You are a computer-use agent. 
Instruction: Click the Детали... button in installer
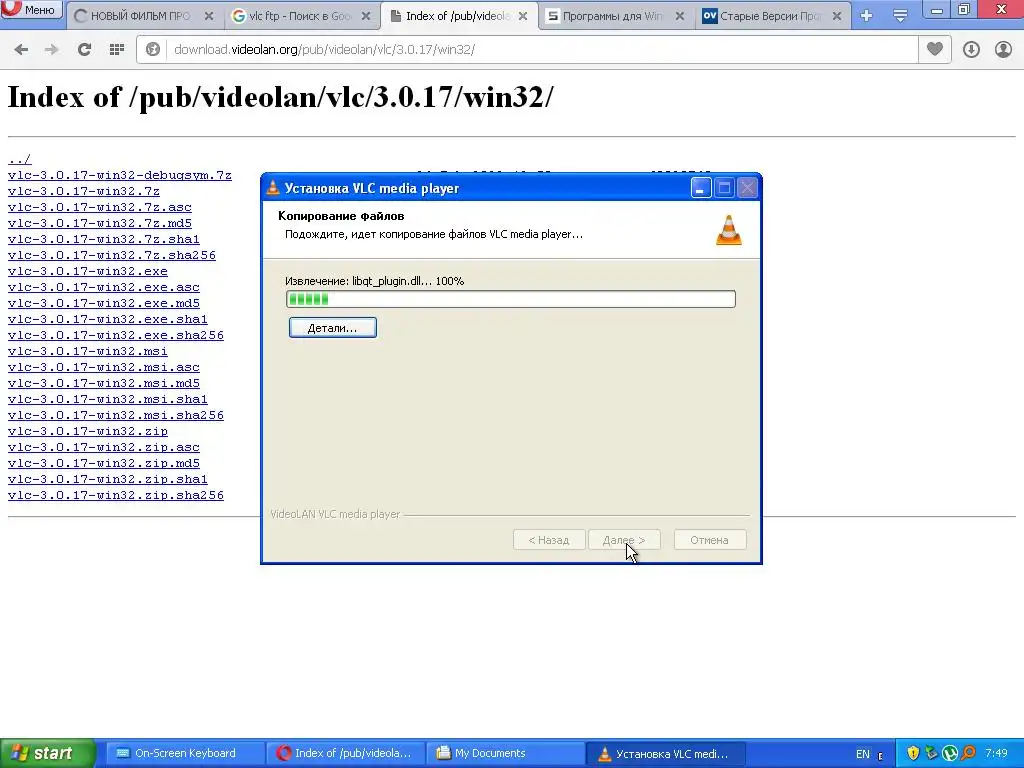(332, 328)
